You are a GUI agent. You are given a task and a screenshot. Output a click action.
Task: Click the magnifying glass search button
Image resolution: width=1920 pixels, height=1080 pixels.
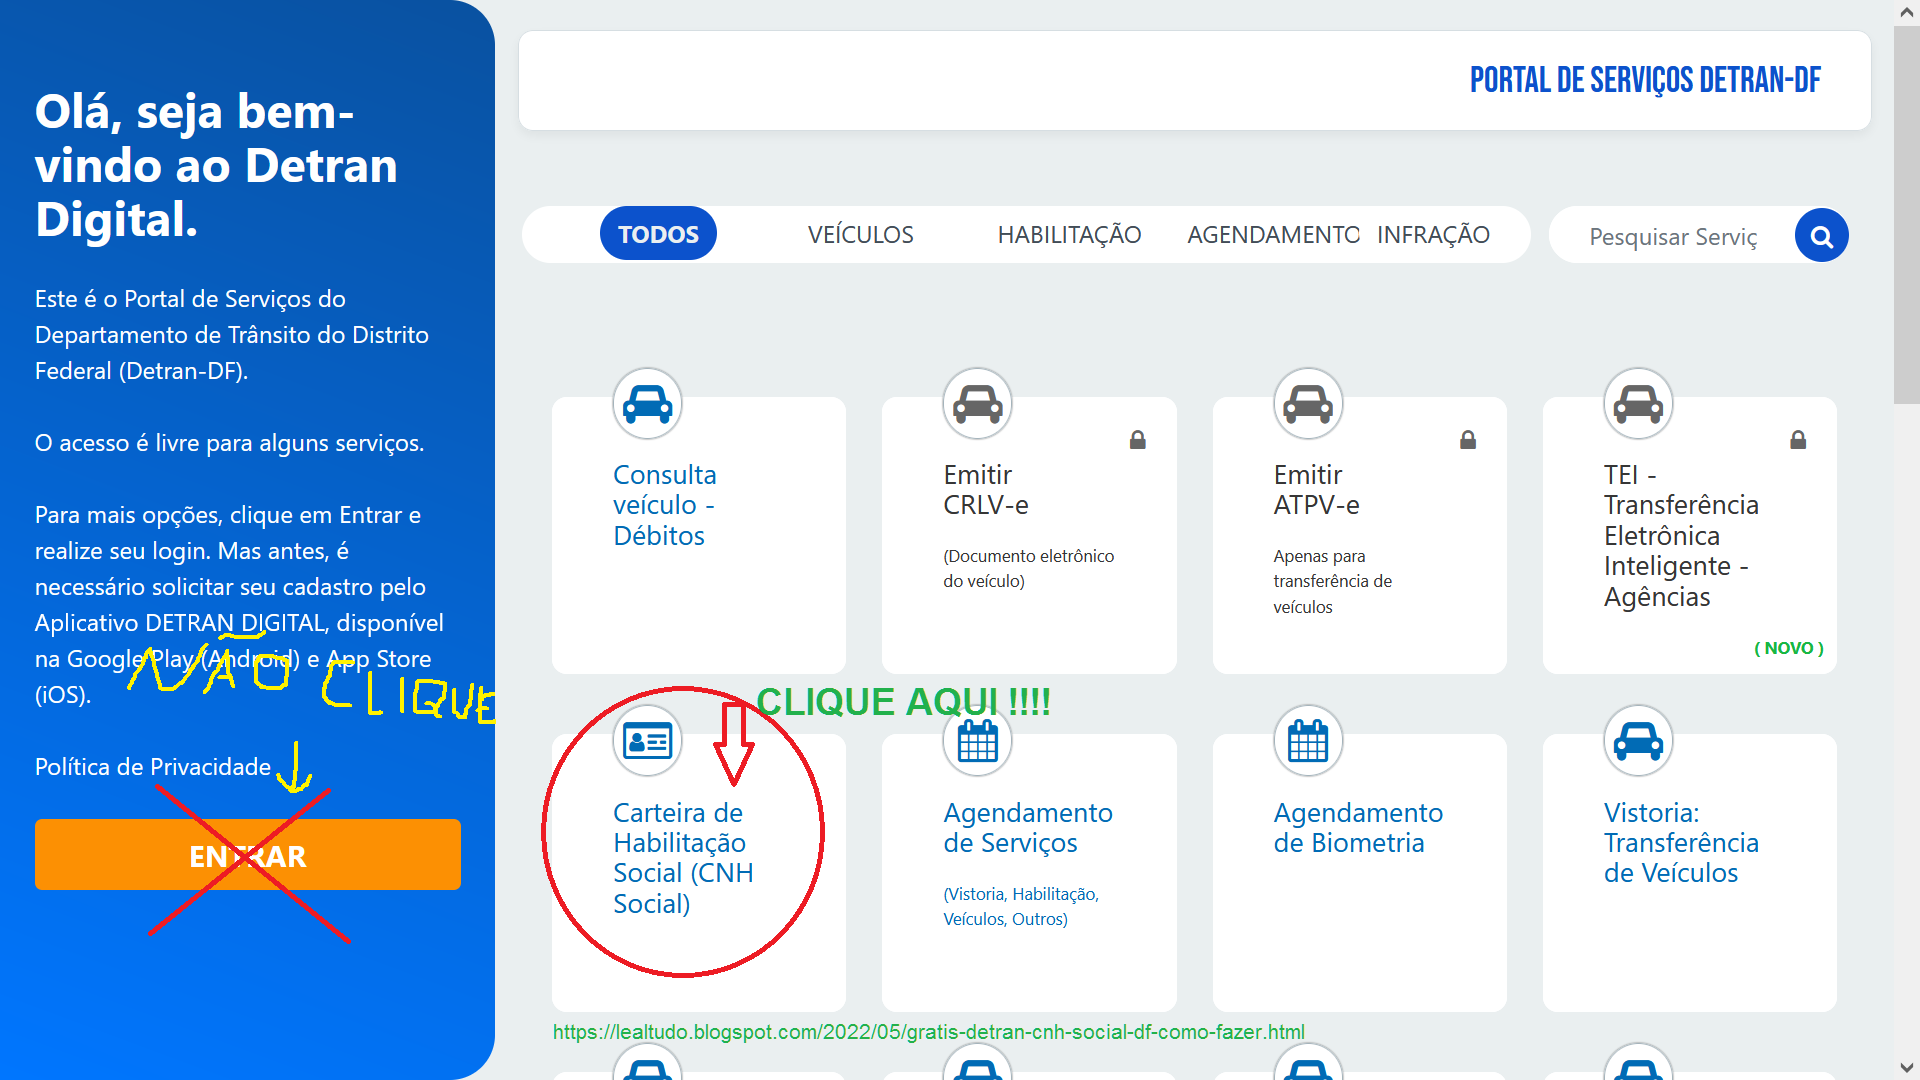(1821, 236)
